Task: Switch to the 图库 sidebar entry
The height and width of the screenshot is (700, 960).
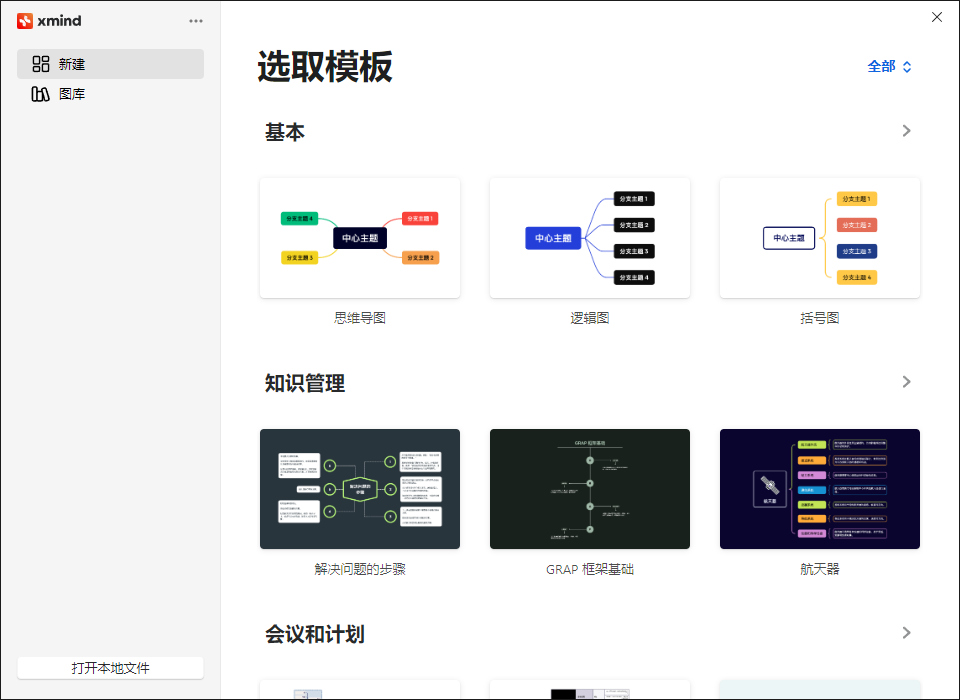Action: (72, 93)
